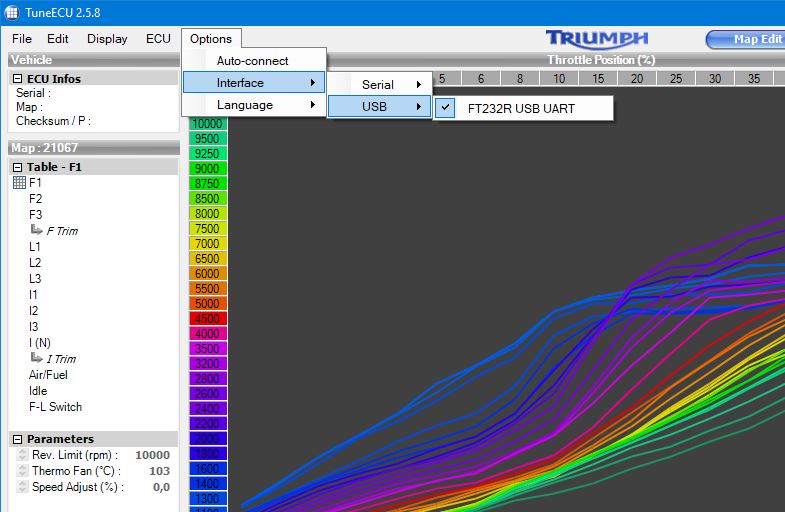Viewport: 785px width, 512px height.
Task: Click the F1 table grid icon
Action: coord(19,183)
